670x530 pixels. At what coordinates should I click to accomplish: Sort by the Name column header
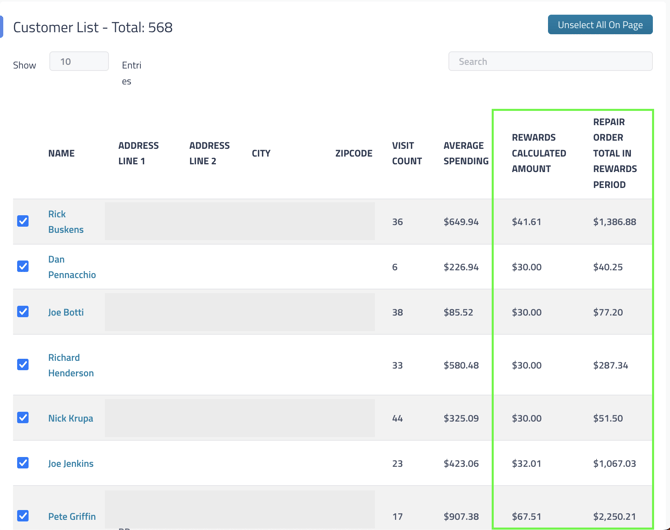click(x=61, y=154)
